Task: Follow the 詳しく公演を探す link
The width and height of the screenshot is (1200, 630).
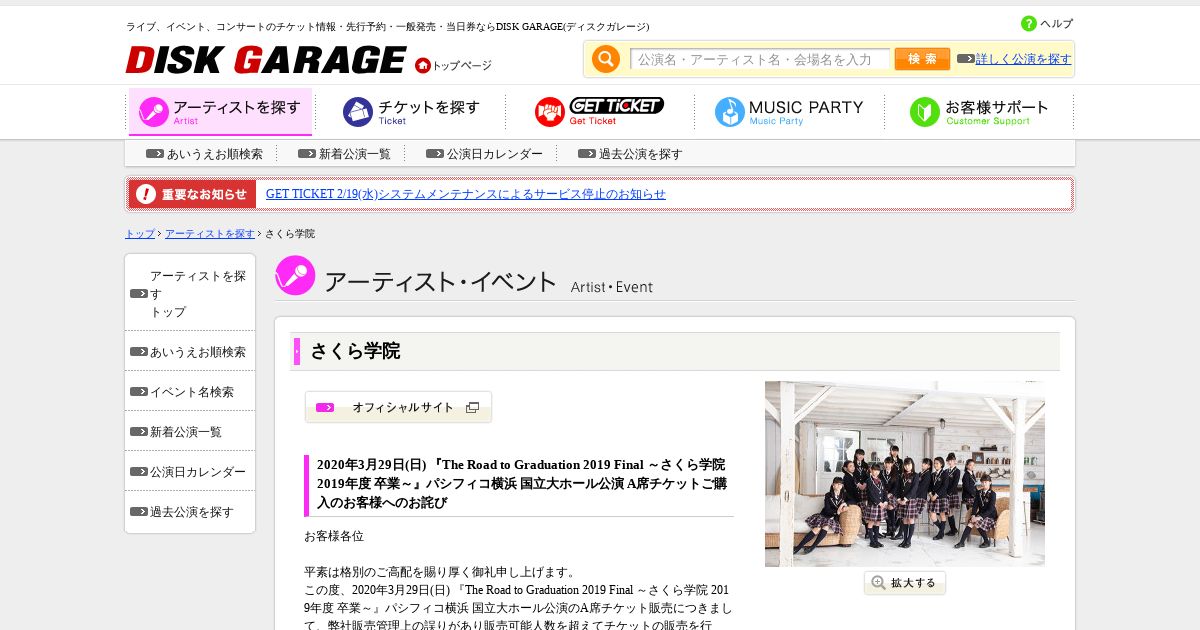Action: [x=1024, y=59]
